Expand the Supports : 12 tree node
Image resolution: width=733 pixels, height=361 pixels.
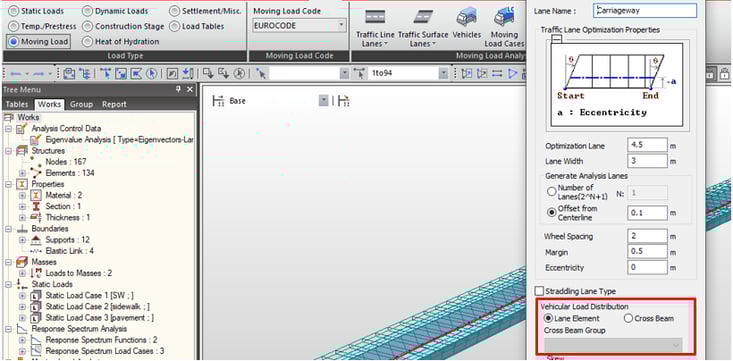click(22, 240)
